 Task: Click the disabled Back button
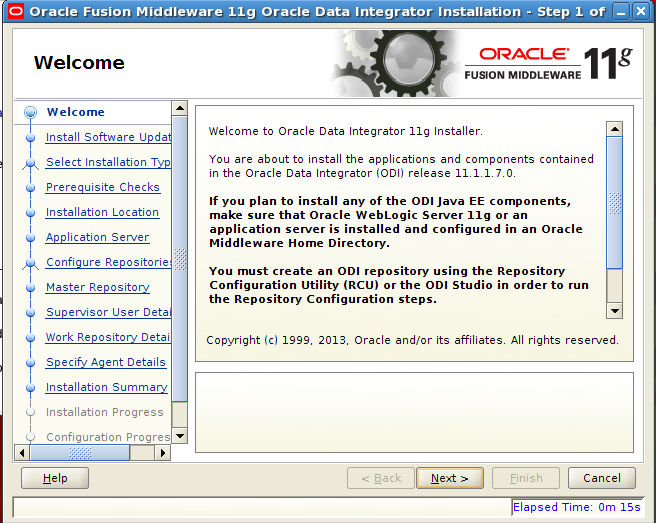click(381, 478)
